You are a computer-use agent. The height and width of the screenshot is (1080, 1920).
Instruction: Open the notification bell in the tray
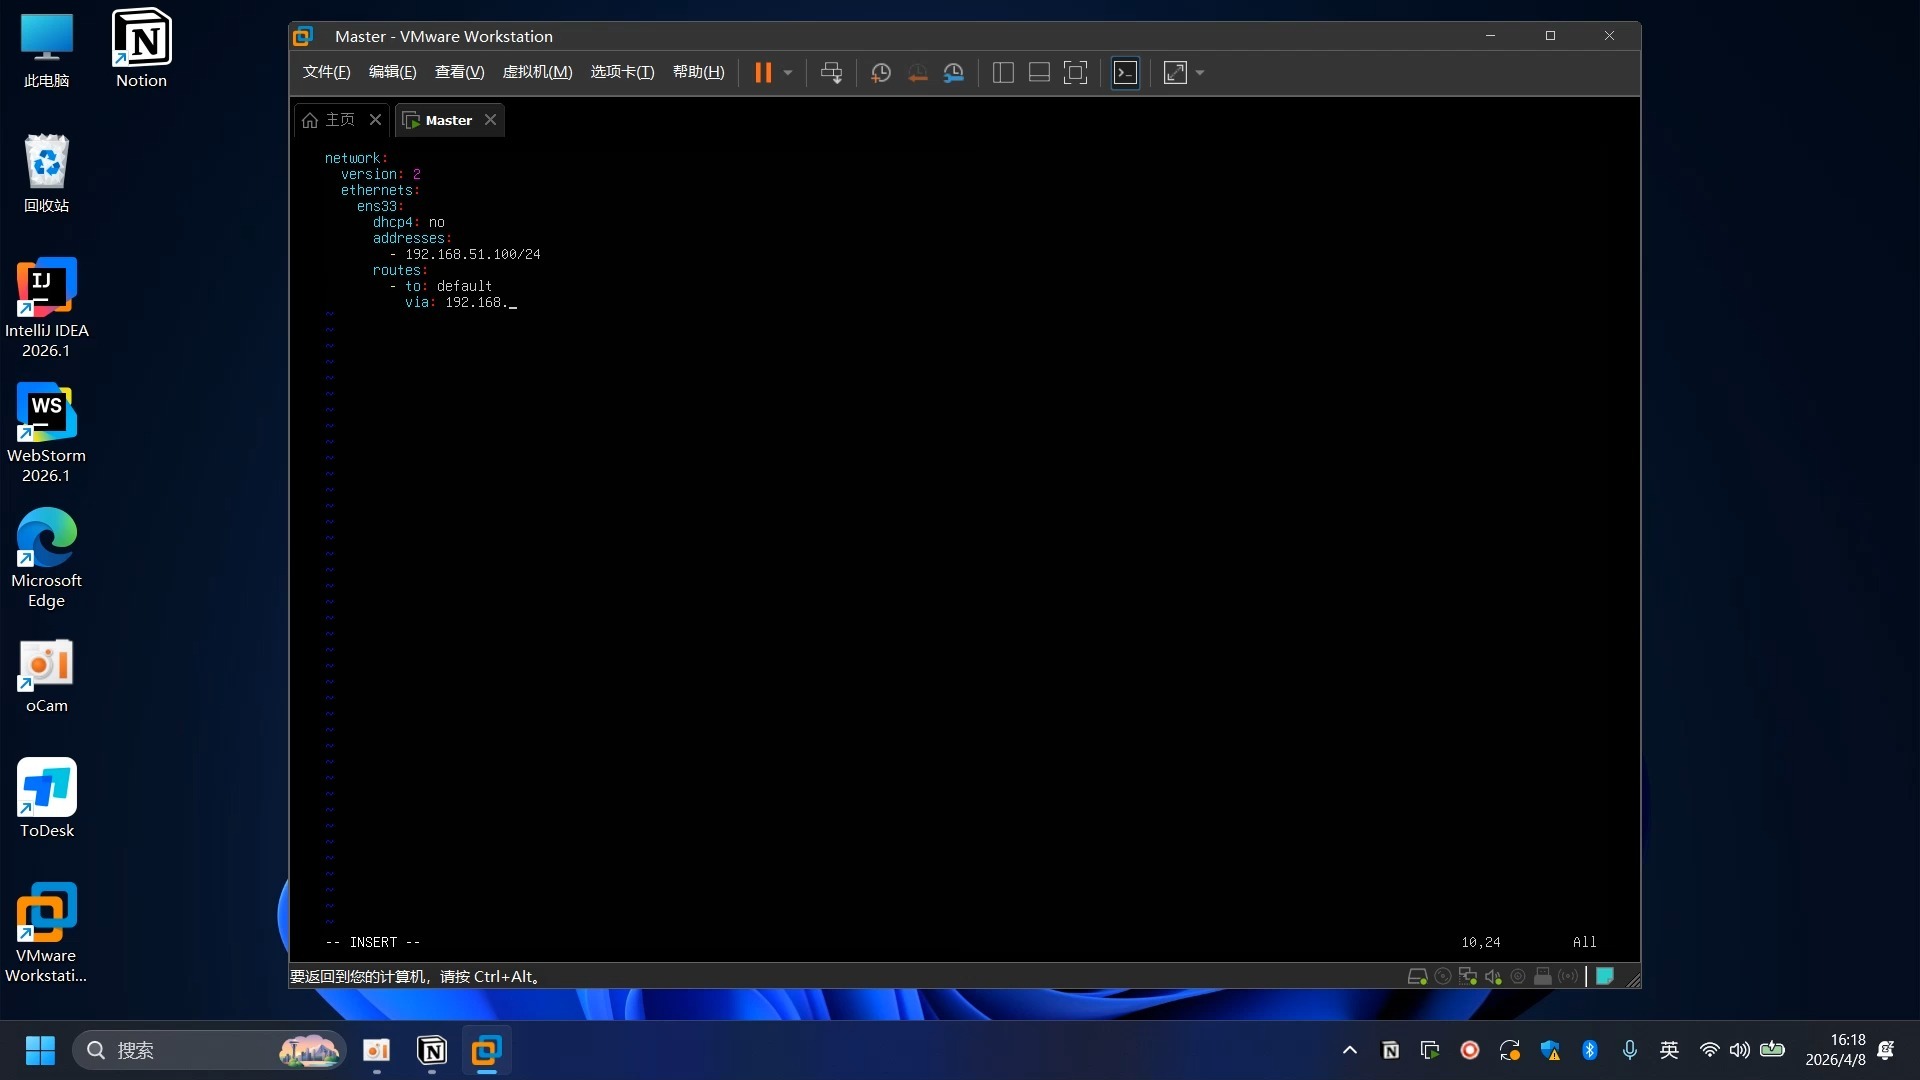[x=1886, y=1050]
